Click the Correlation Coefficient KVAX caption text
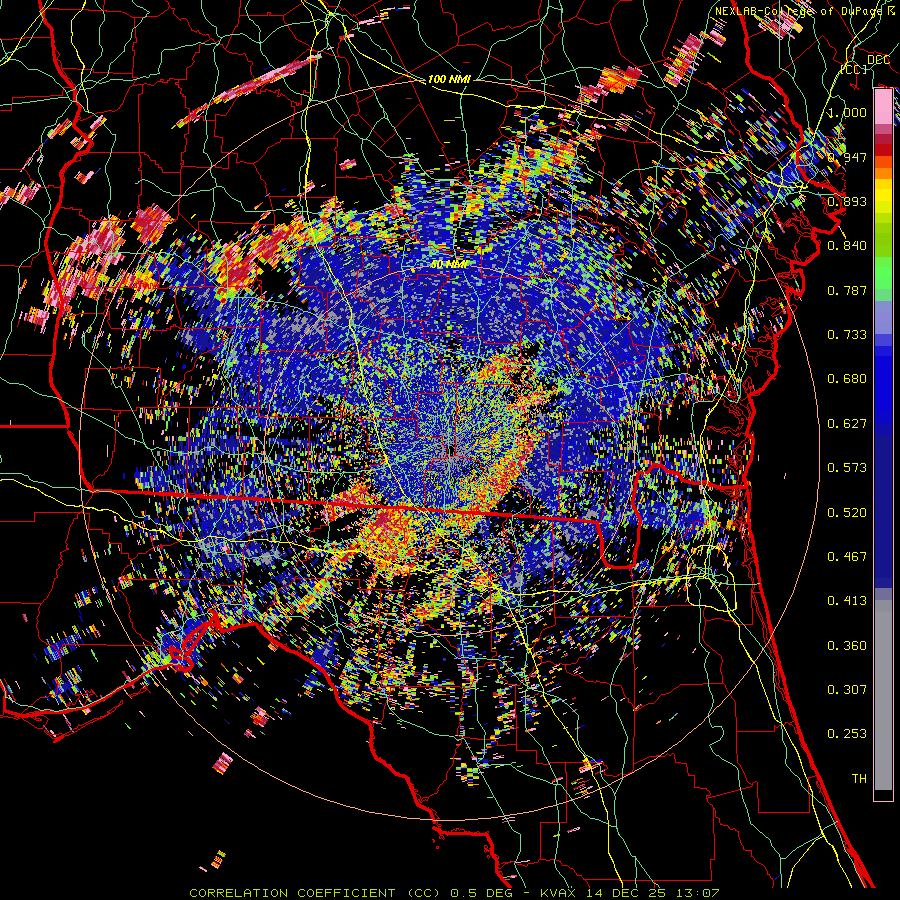The image size is (900, 900). (x=454, y=893)
